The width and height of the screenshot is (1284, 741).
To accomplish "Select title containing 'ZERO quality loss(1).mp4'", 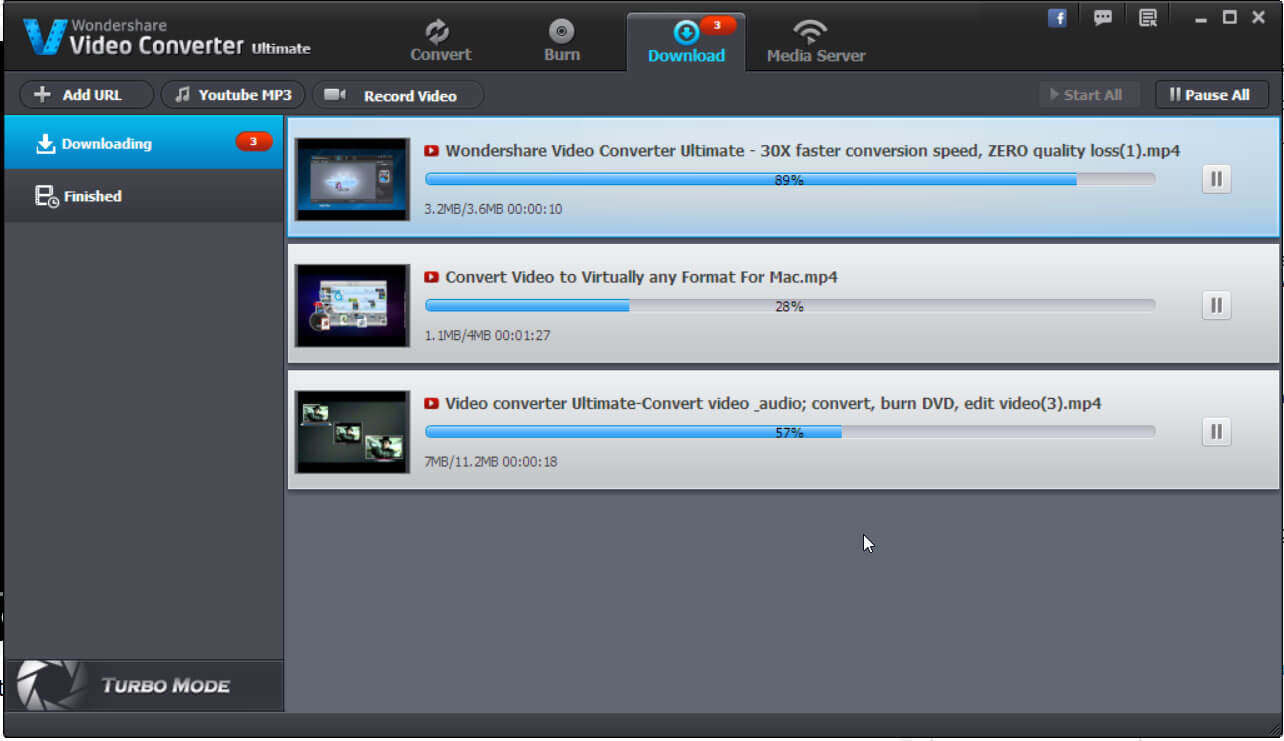I will 813,151.
